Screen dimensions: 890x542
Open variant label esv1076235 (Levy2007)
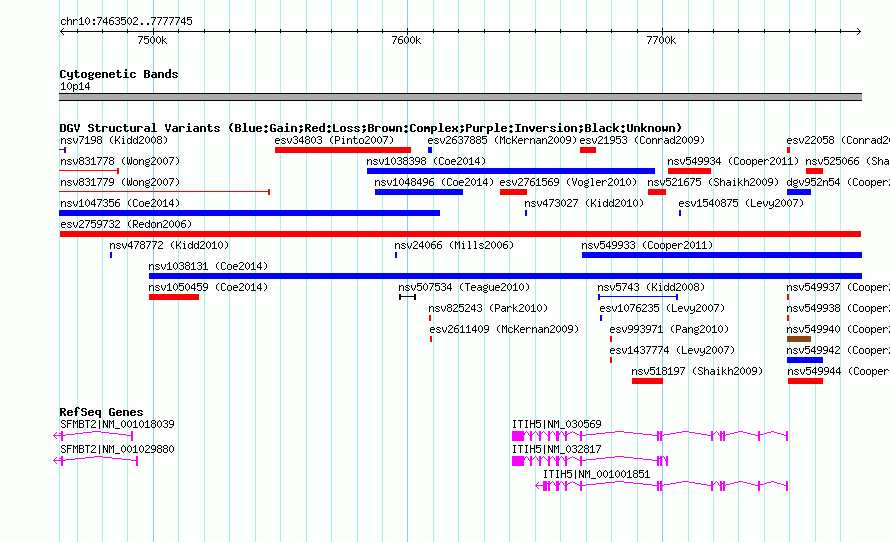662,308
